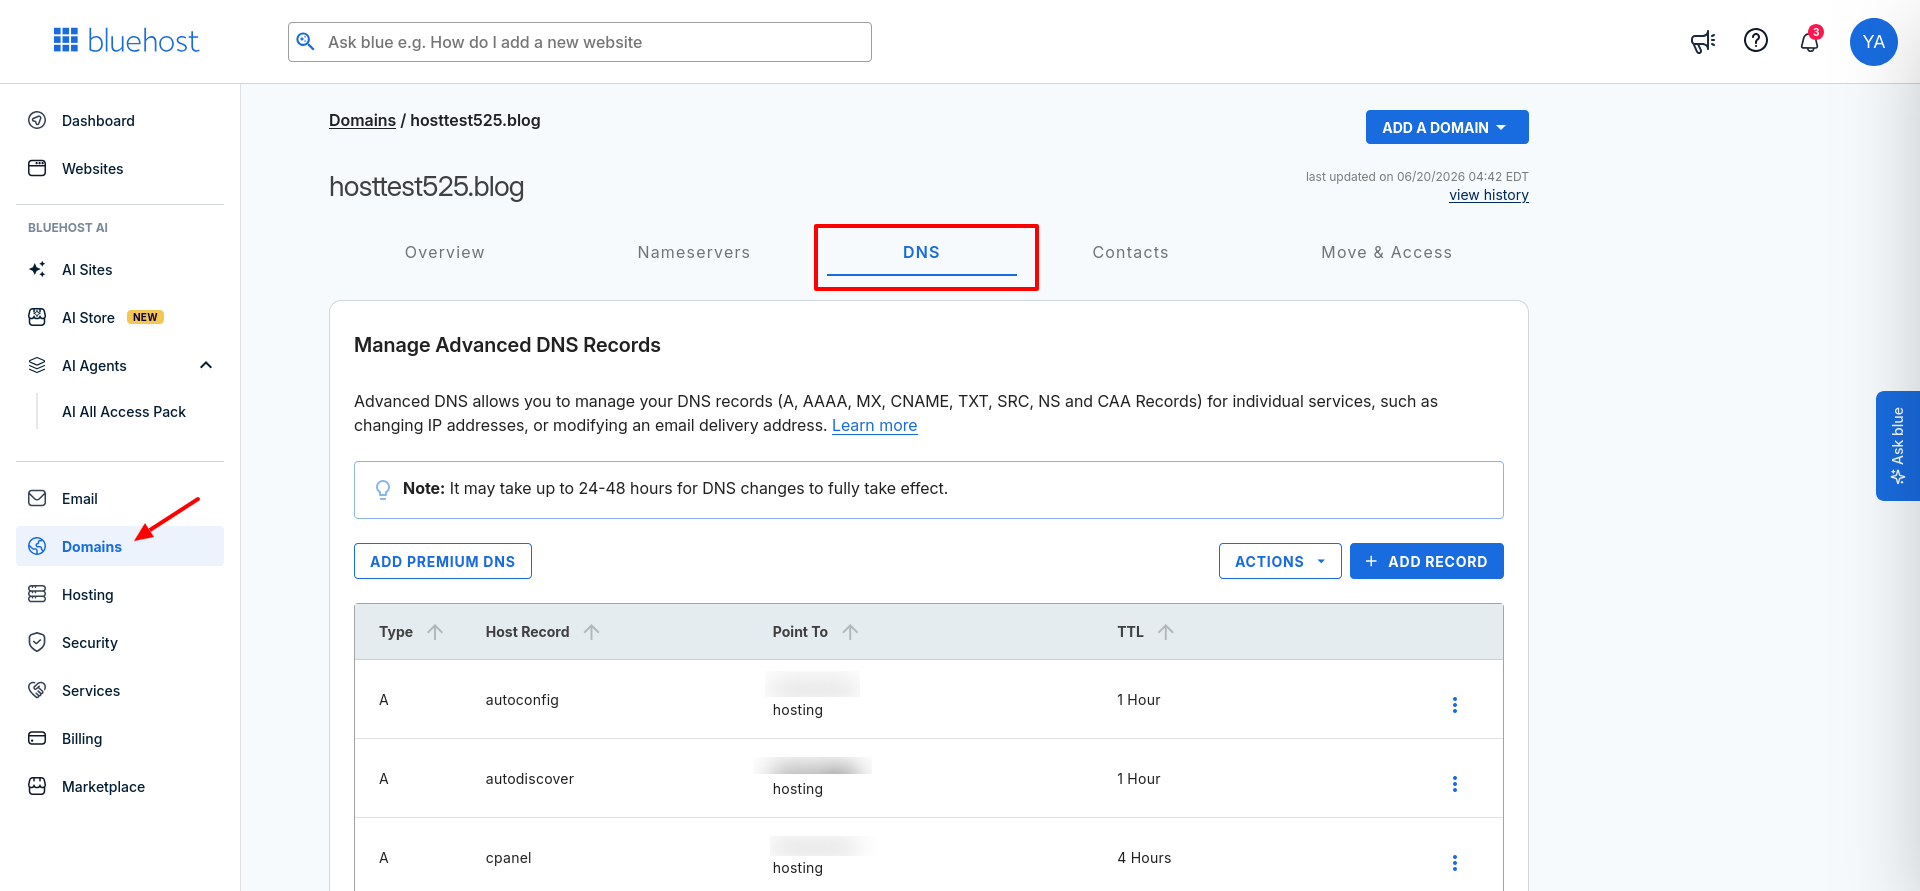The width and height of the screenshot is (1920, 891).
Task: Click the Websites sidebar icon
Action: coord(37,168)
